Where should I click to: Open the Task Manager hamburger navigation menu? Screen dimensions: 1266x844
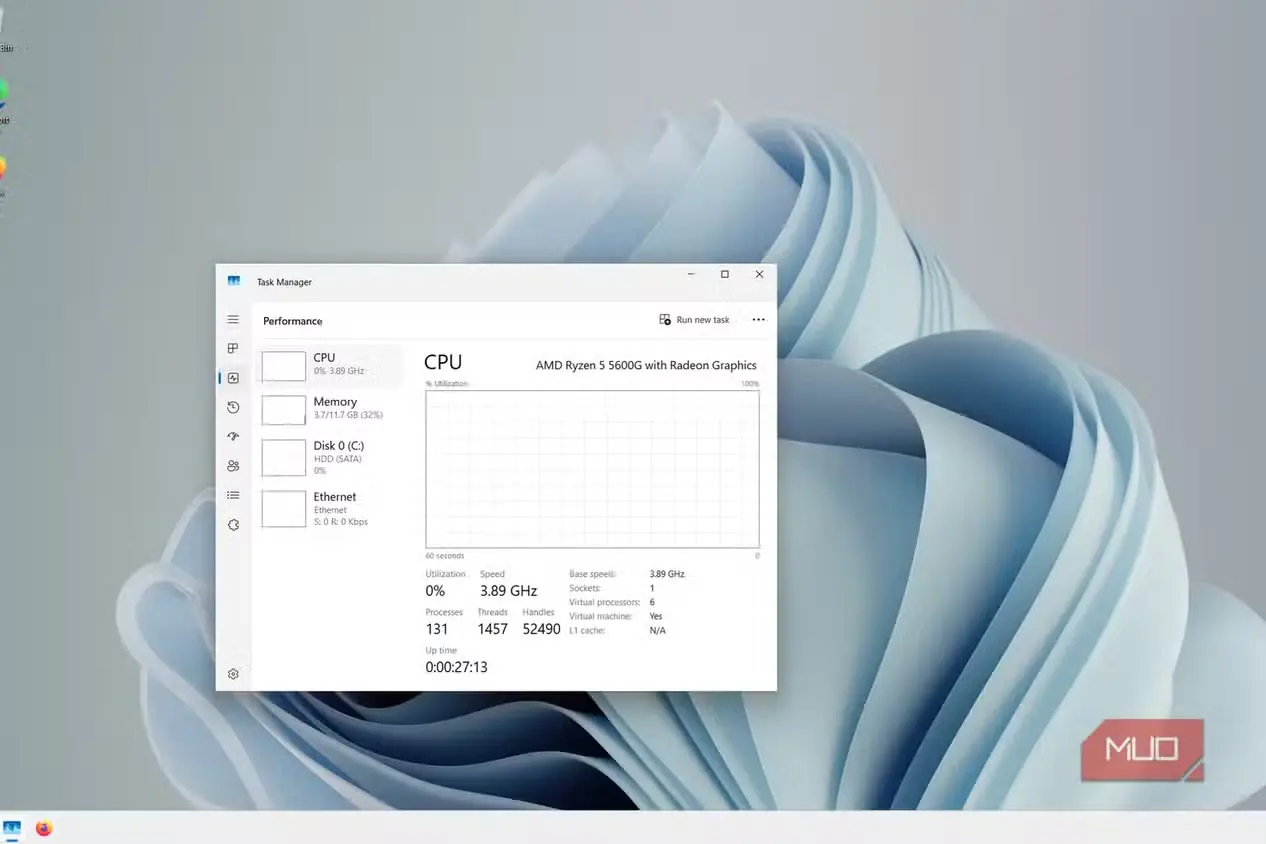233,320
